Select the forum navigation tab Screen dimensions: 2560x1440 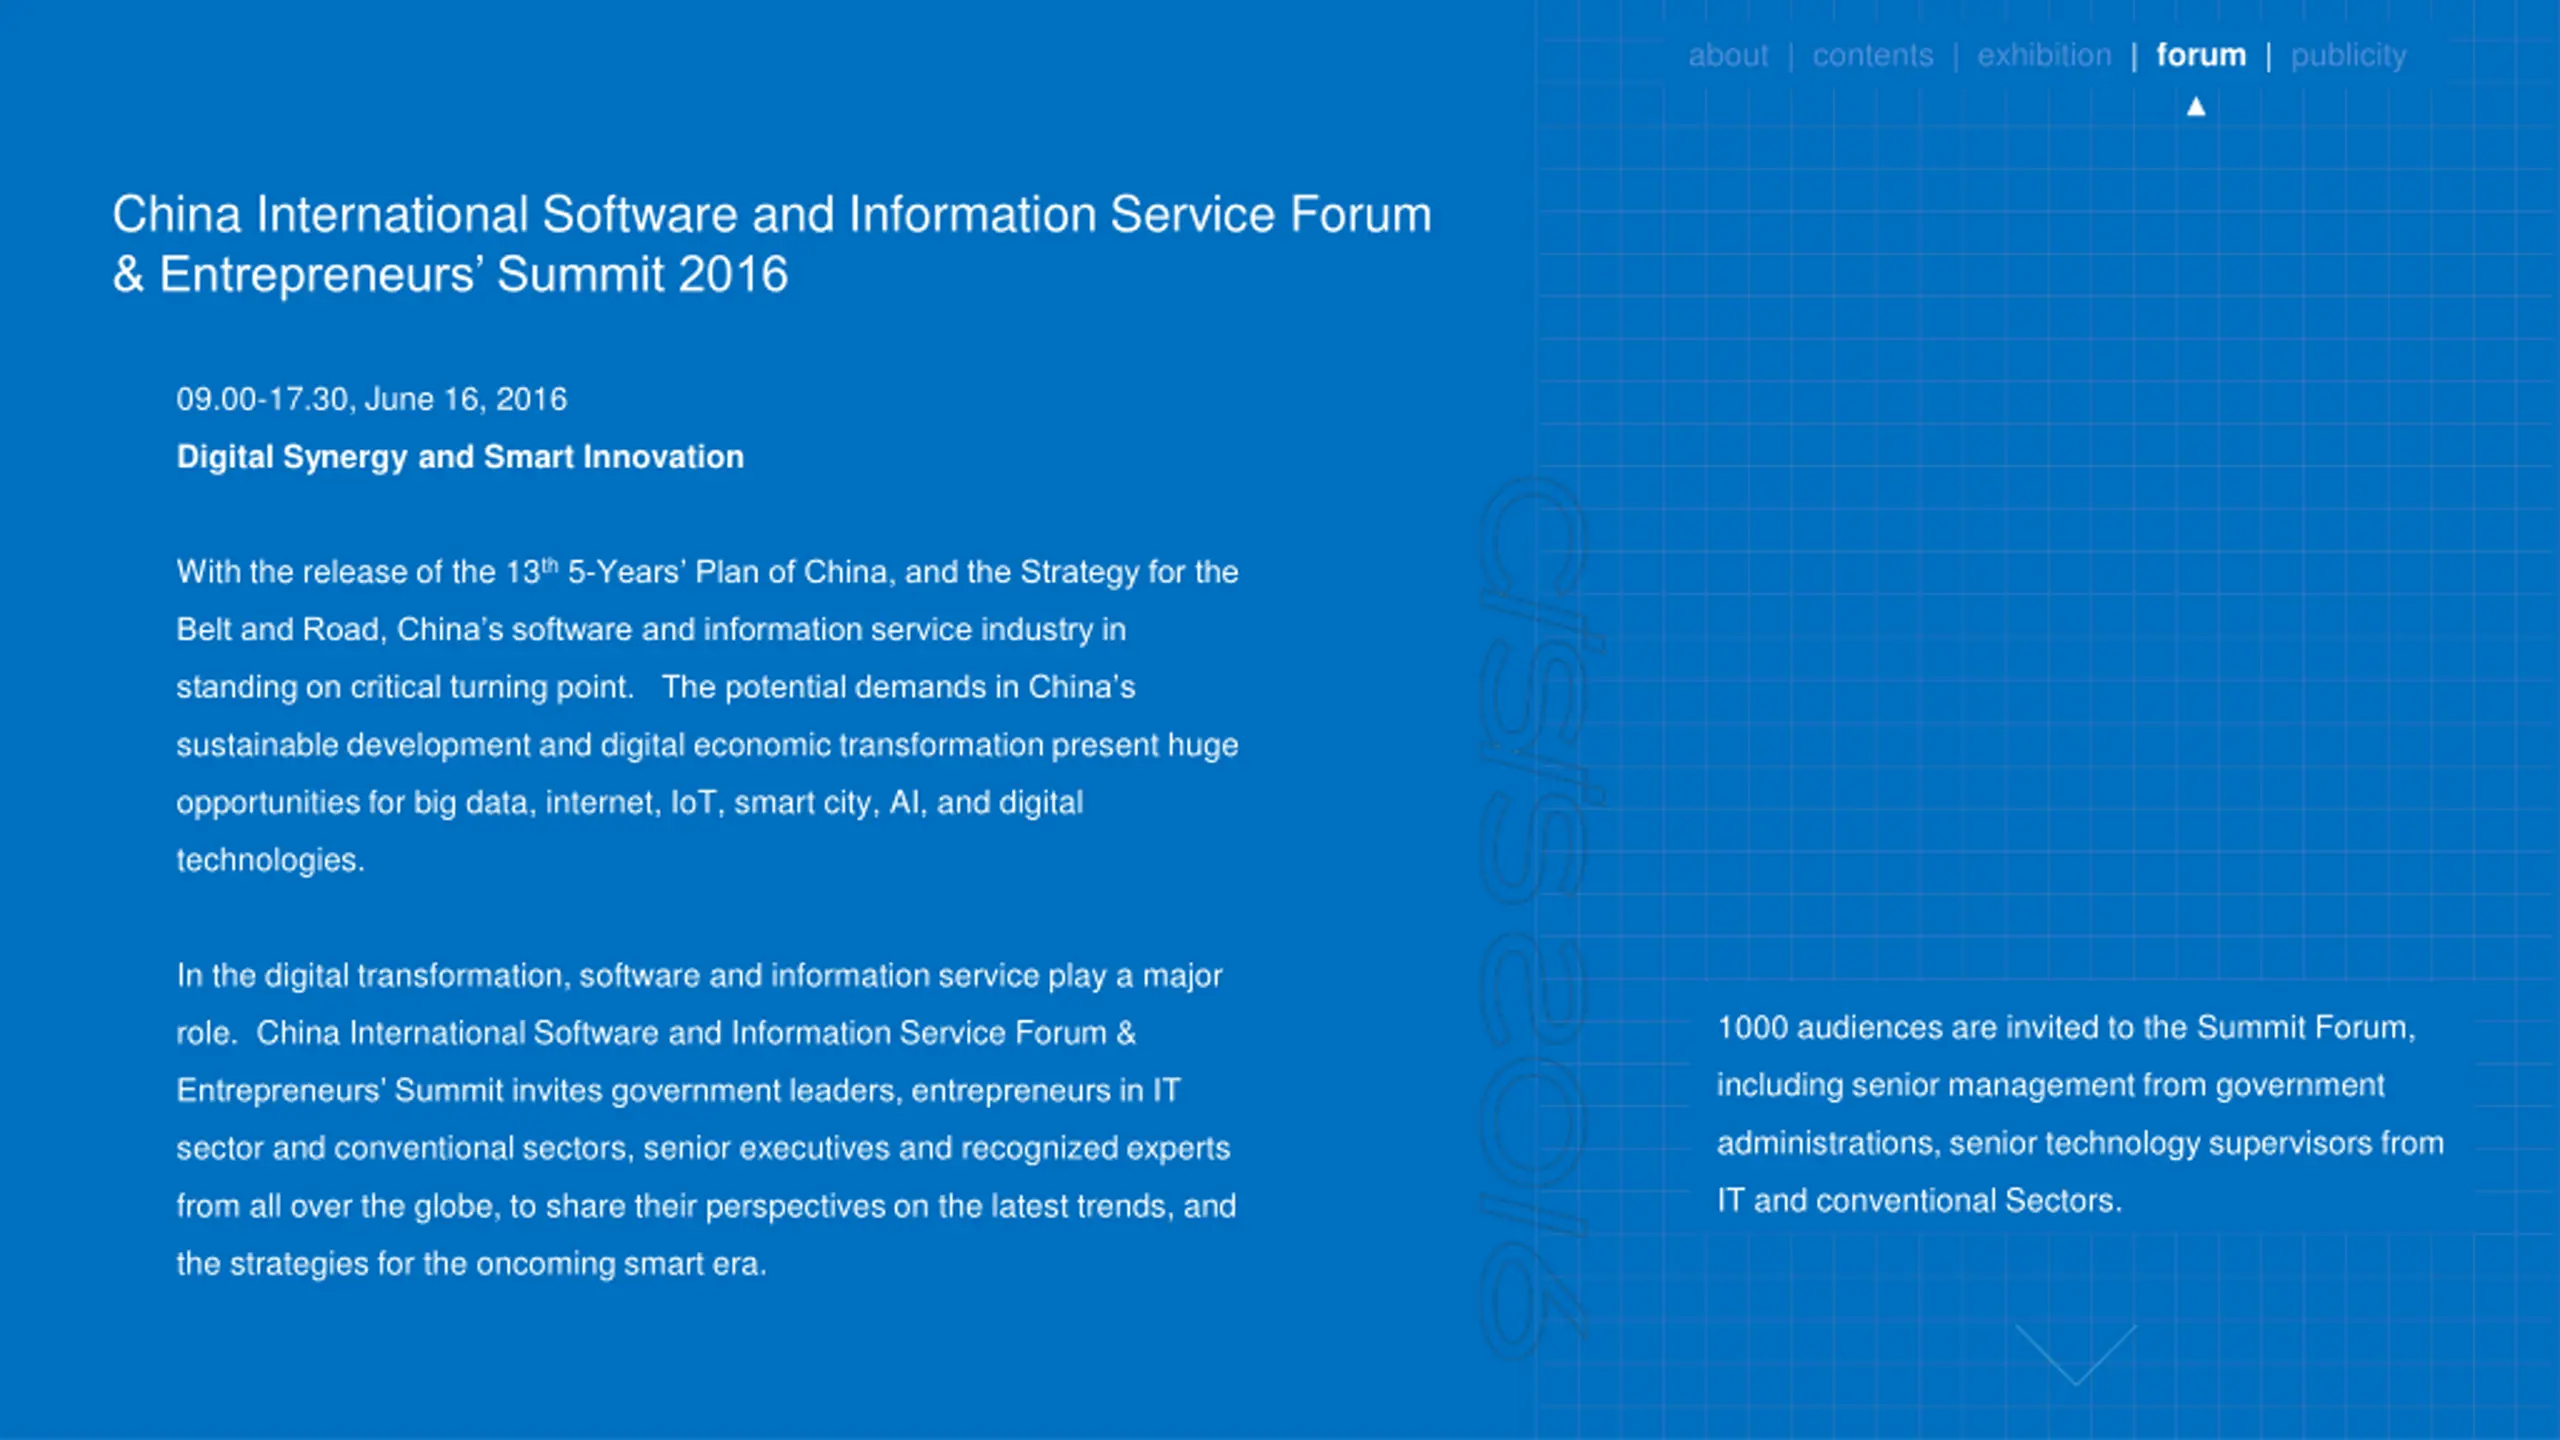[2201, 55]
